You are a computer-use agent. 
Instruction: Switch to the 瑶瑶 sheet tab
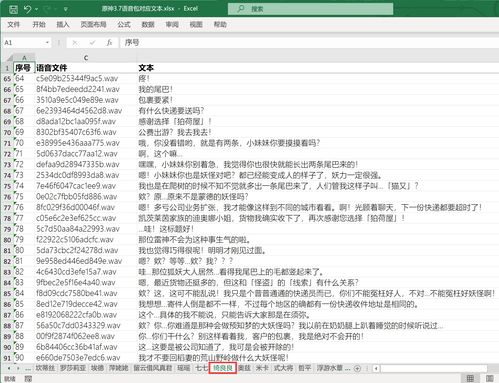pos(183,368)
